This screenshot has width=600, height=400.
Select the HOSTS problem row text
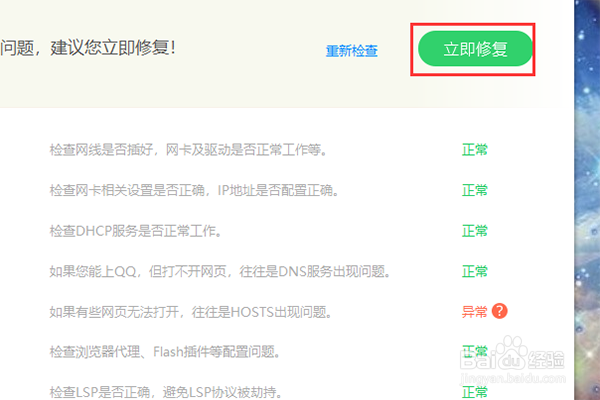point(191,312)
